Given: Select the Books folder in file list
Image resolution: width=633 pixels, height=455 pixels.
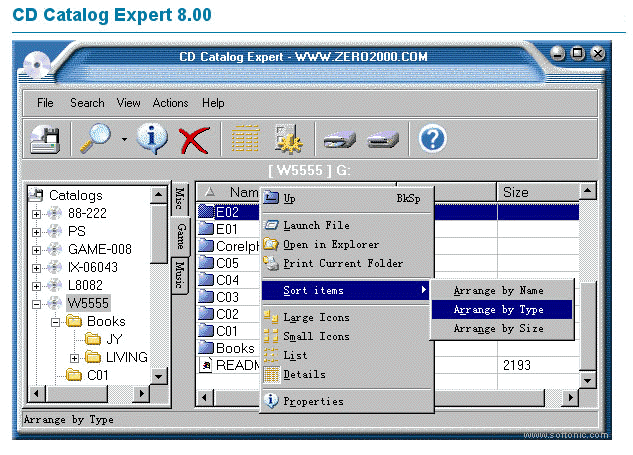Looking at the screenshot, I should click(228, 348).
